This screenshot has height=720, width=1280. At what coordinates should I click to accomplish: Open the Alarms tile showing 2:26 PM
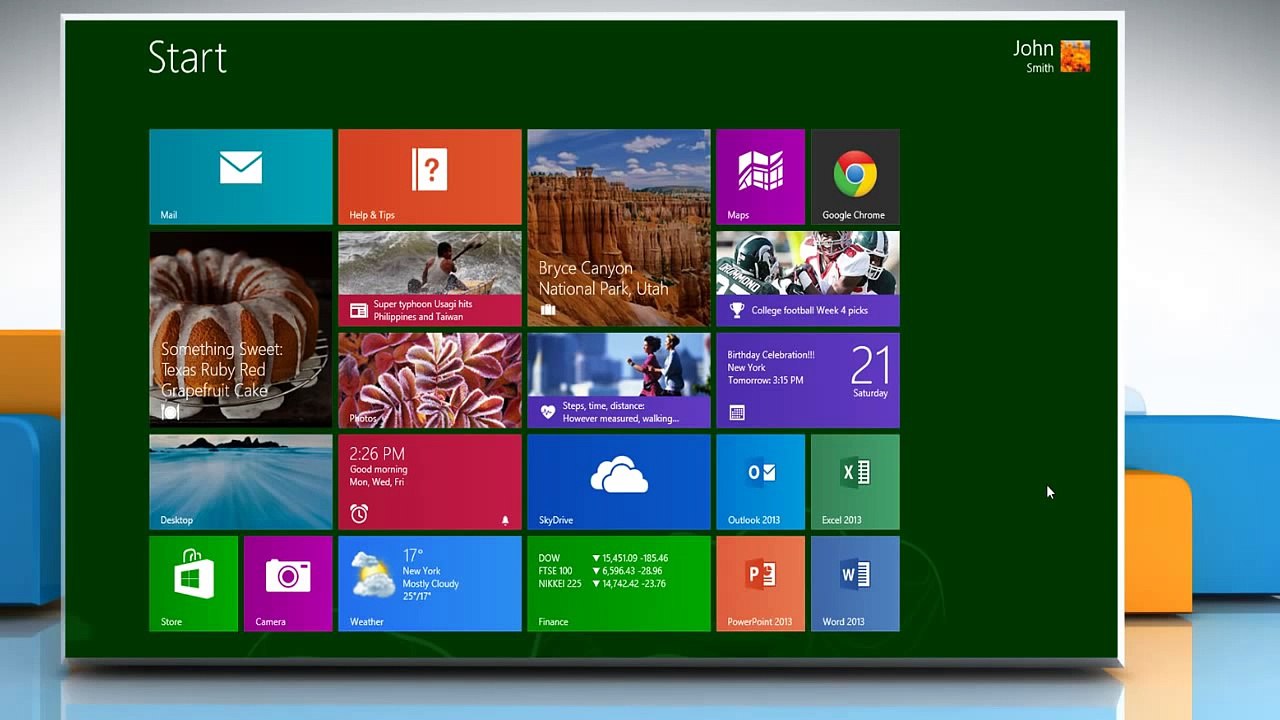coord(429,482)
